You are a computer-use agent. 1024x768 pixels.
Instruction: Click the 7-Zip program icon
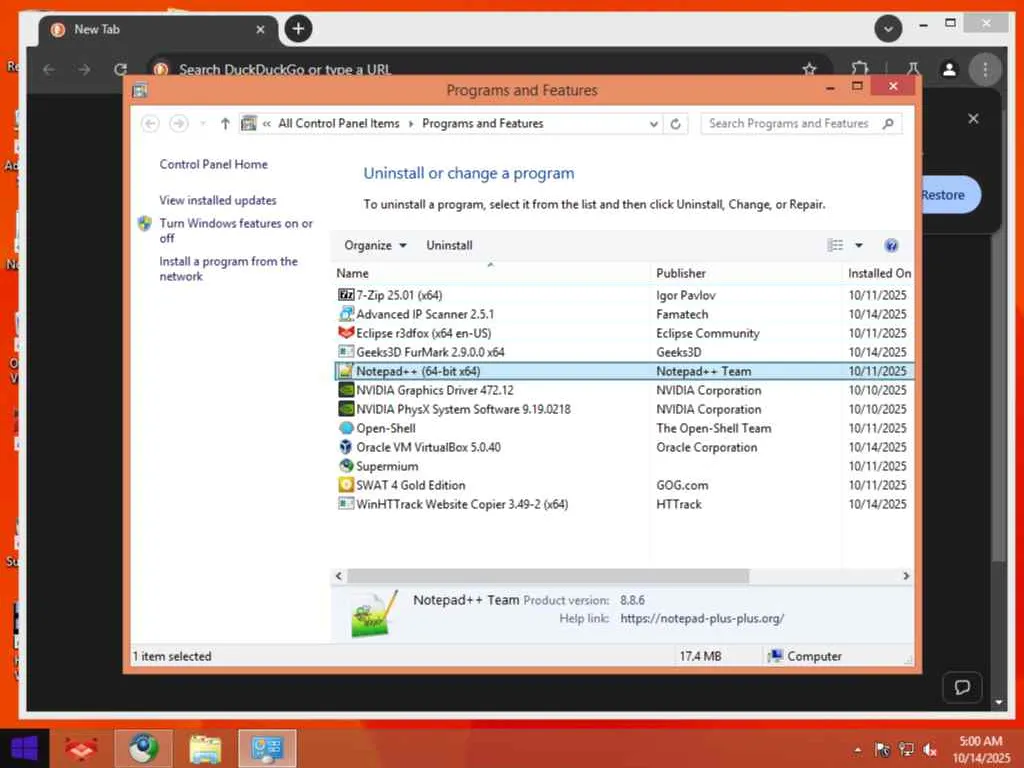(345, 295)
